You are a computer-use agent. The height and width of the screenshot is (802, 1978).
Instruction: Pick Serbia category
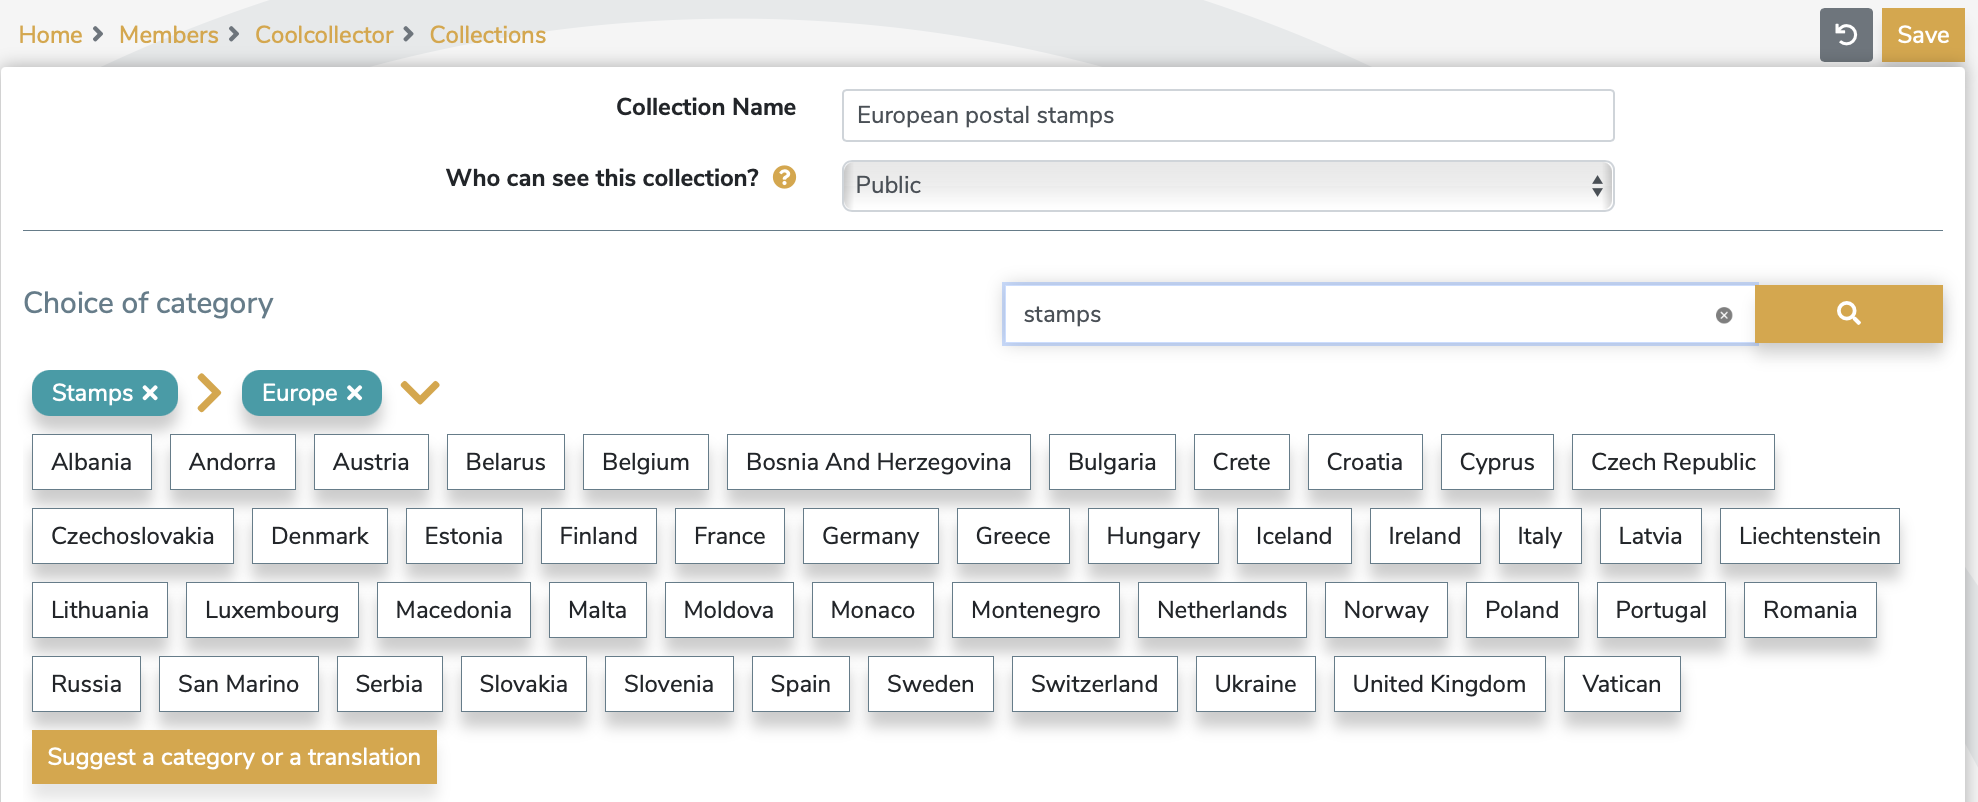pyautogui.click(x=389, y=684)
